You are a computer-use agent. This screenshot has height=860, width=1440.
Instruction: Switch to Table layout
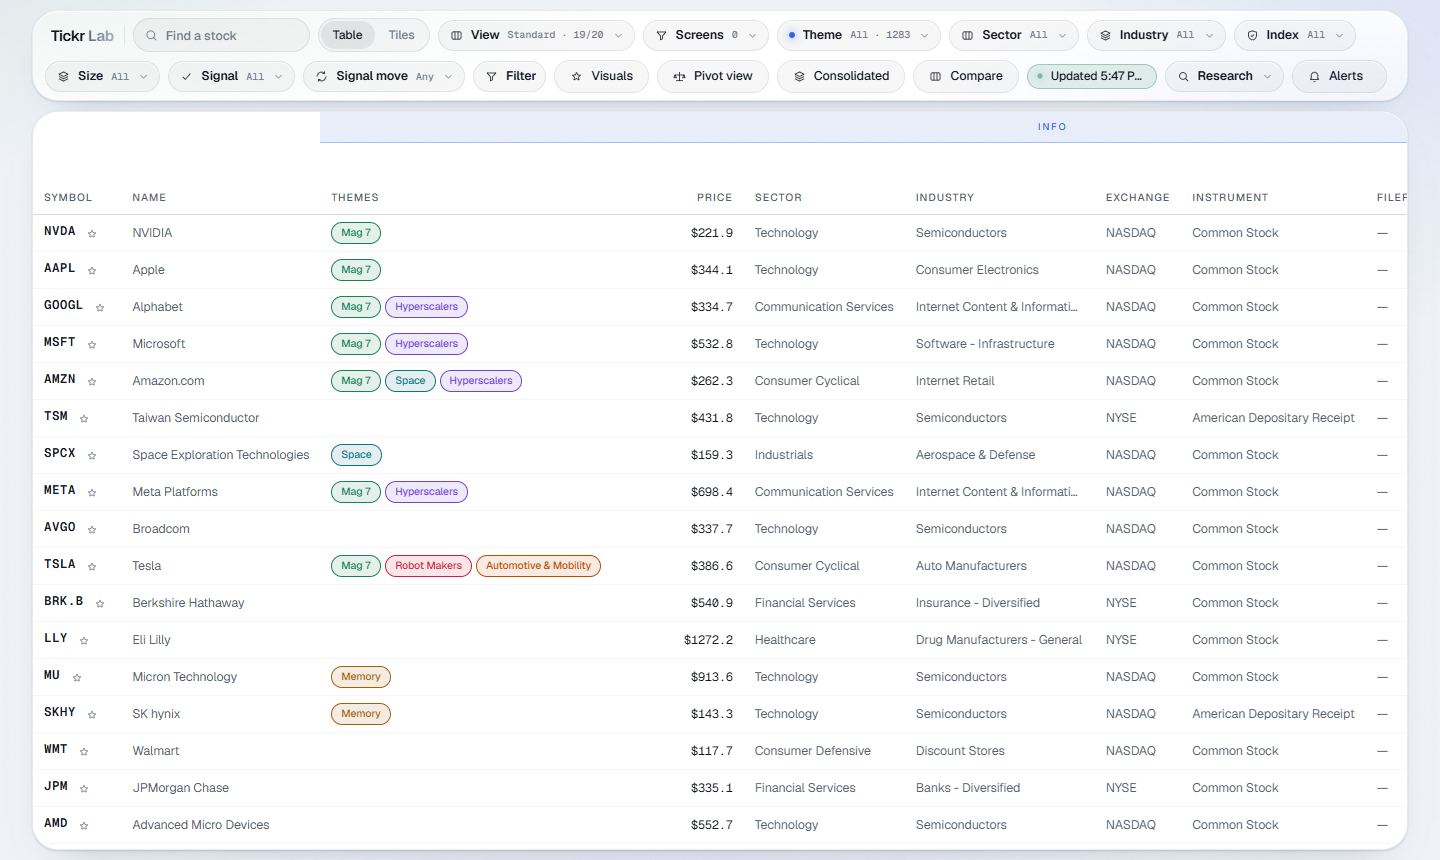[x=347, y=35]
